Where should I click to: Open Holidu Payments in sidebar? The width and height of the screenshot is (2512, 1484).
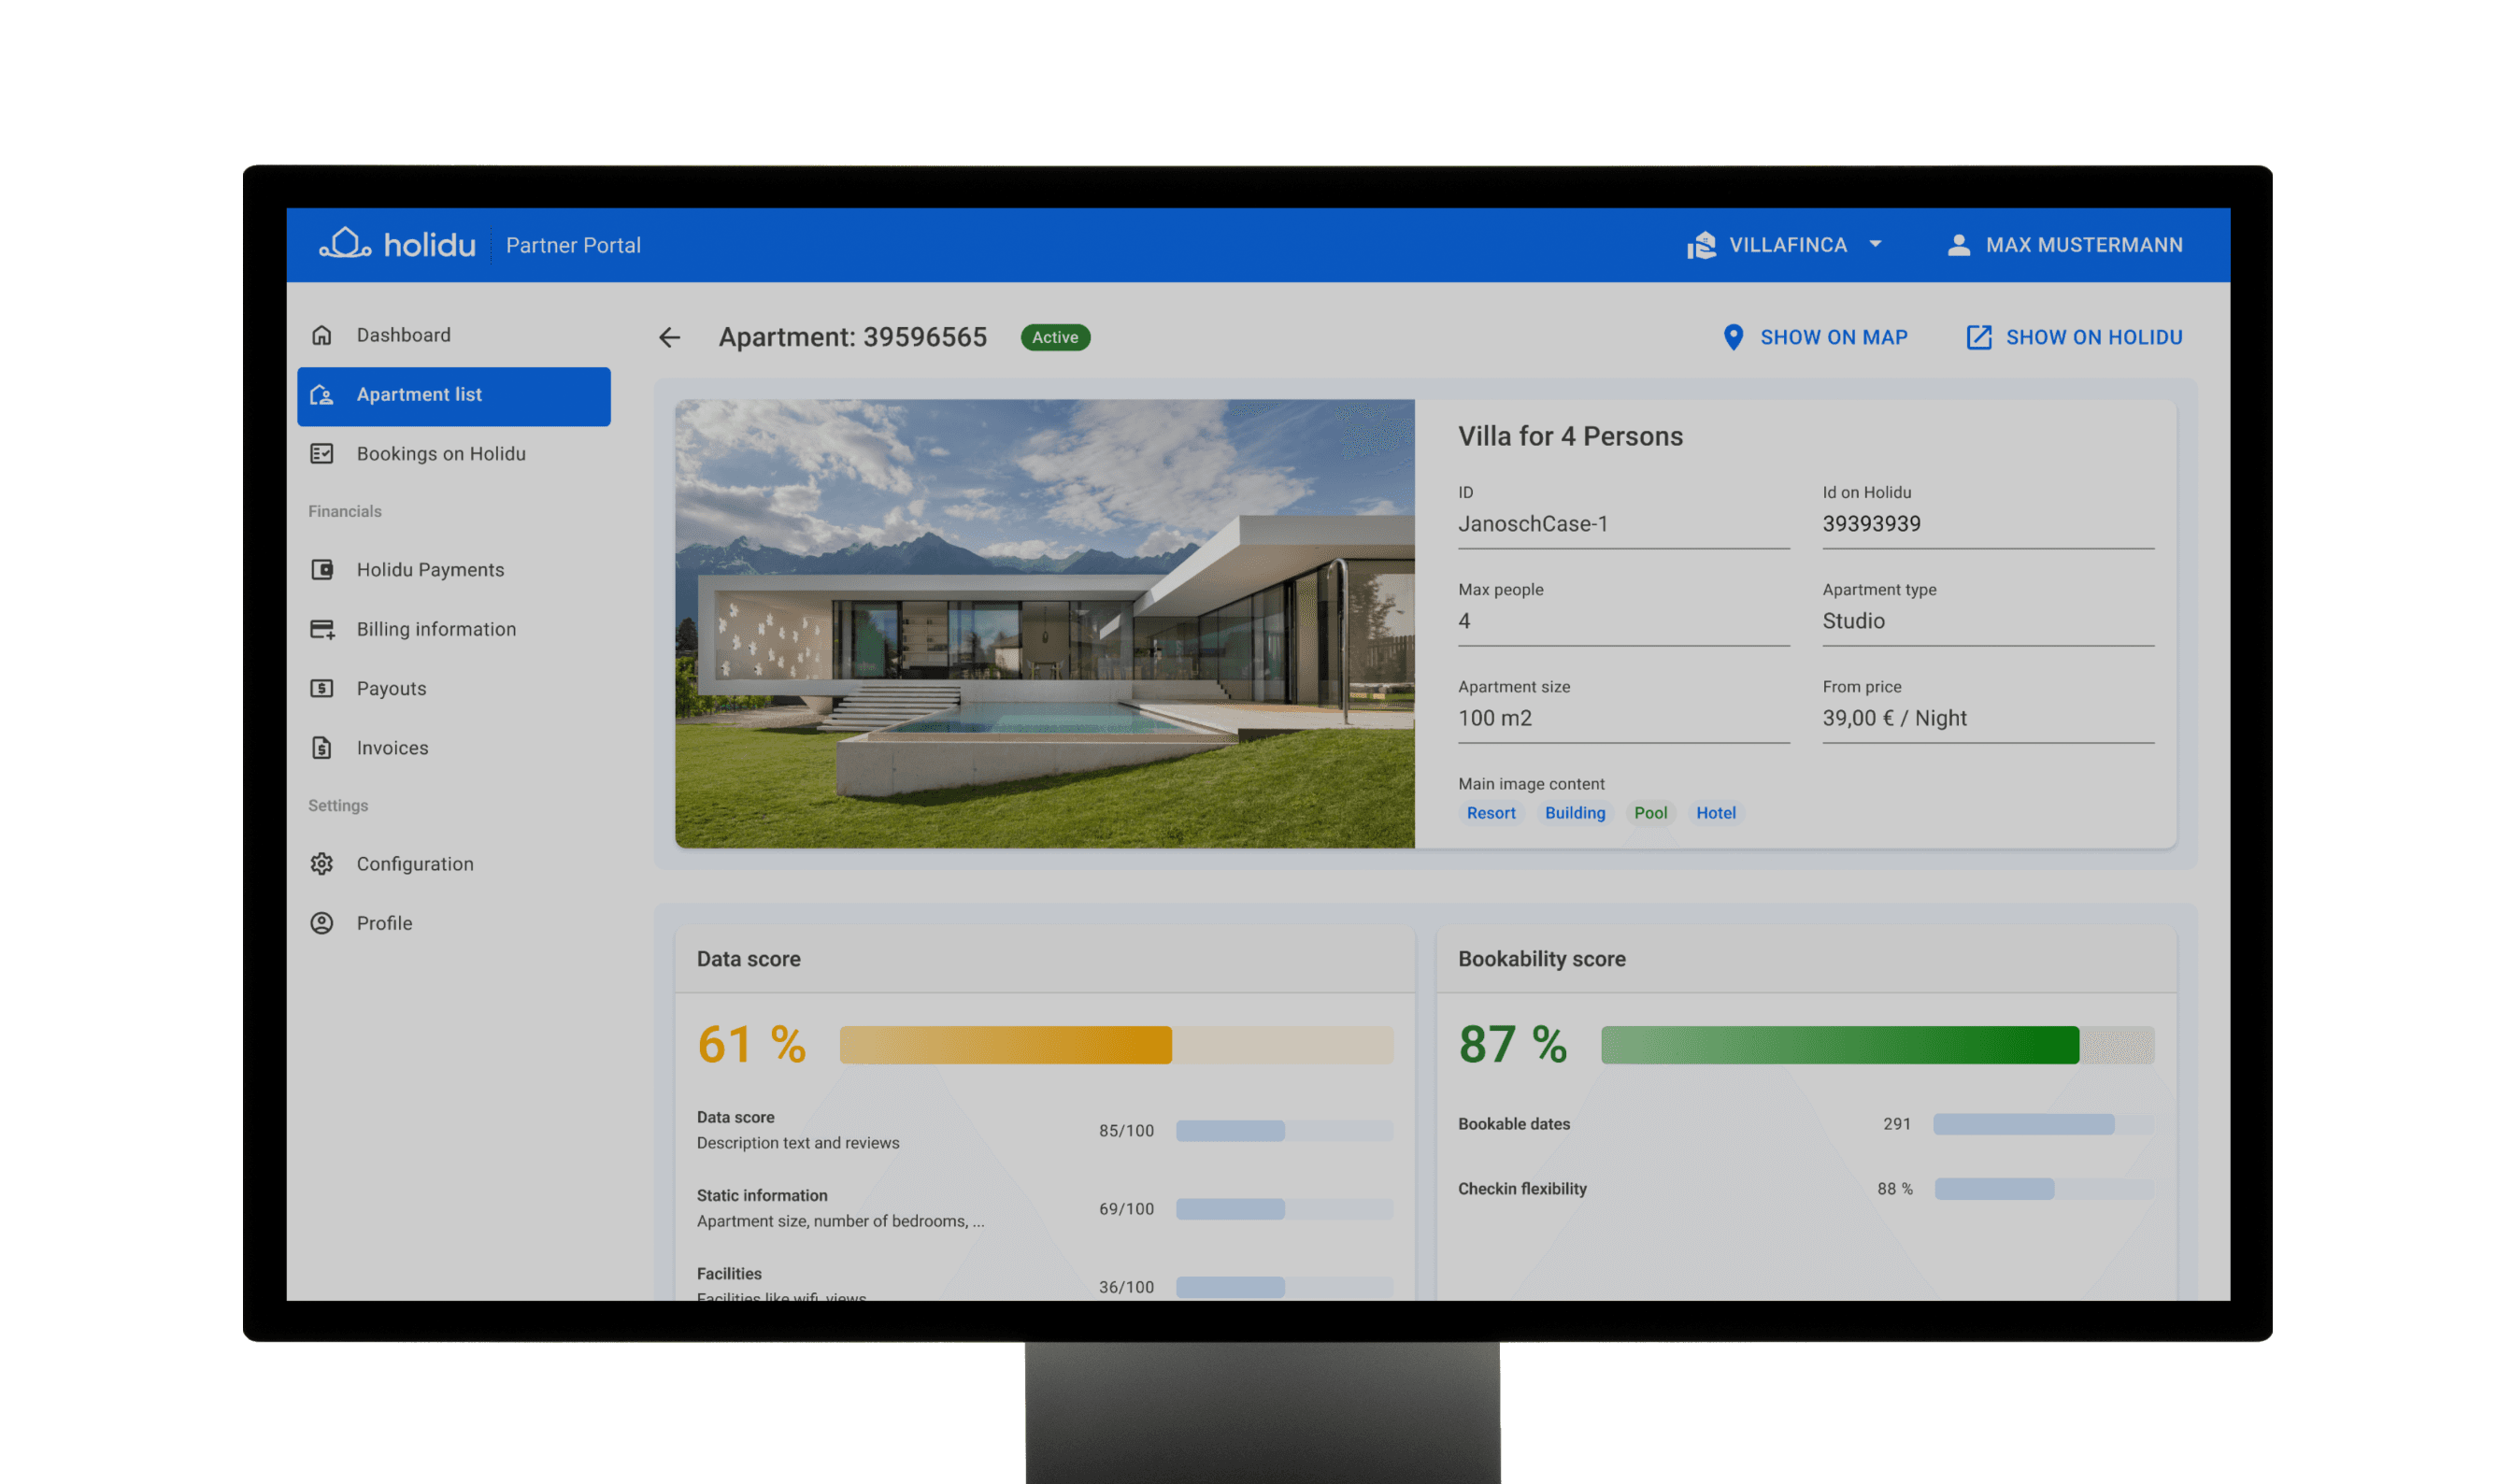430,570
